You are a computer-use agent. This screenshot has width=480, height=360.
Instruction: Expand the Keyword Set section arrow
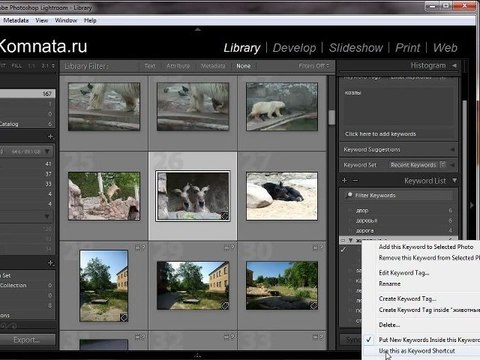point(452,165)
